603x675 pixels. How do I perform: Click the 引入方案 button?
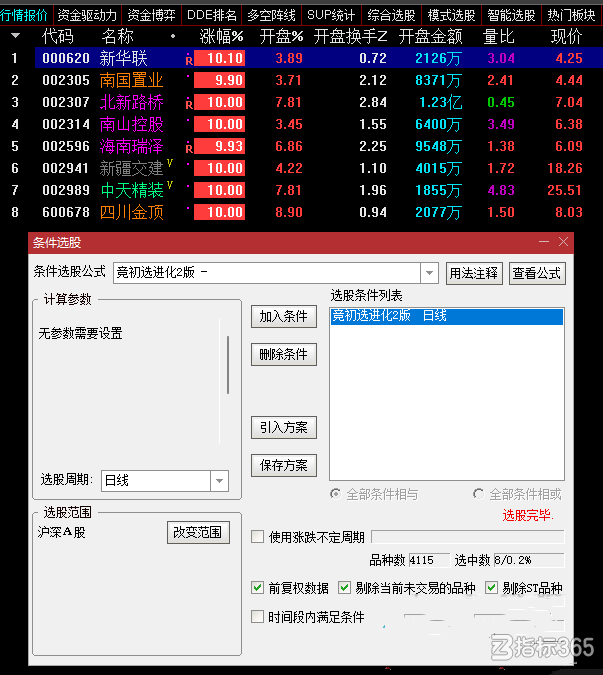pyautogui.click(x=284, y=427)
